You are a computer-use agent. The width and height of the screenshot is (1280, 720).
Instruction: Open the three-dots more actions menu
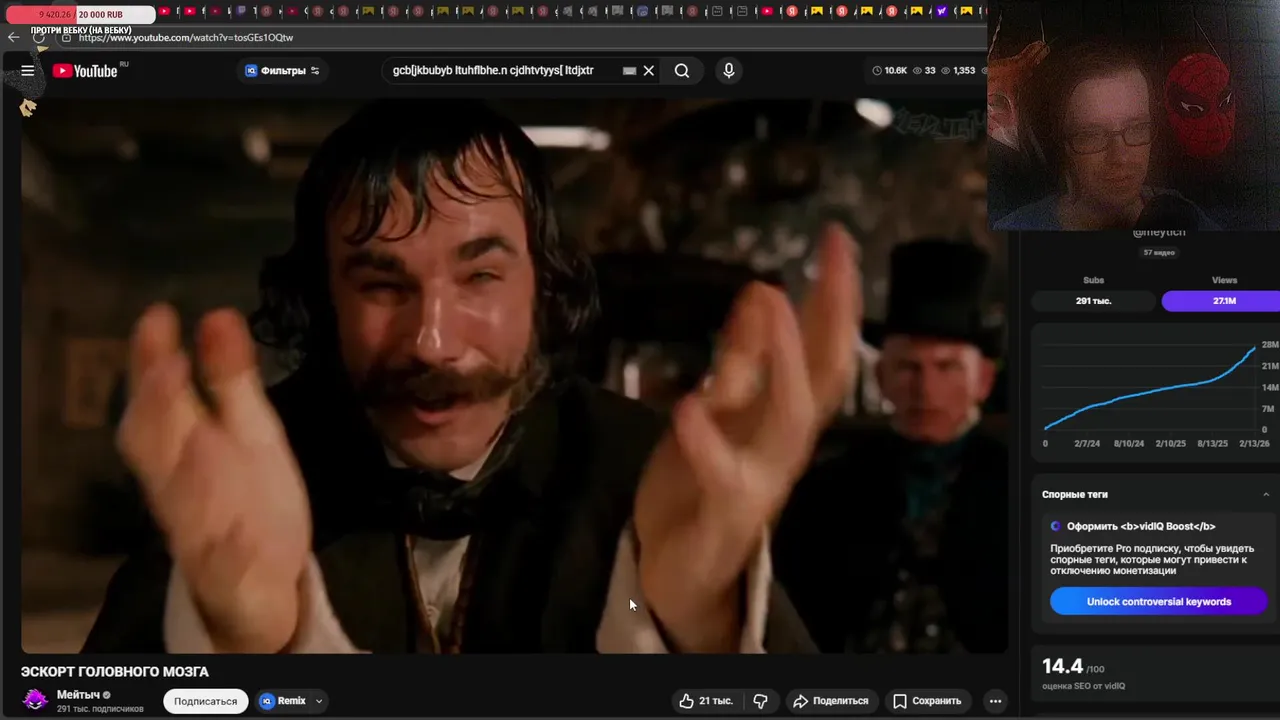click(995, 701)
